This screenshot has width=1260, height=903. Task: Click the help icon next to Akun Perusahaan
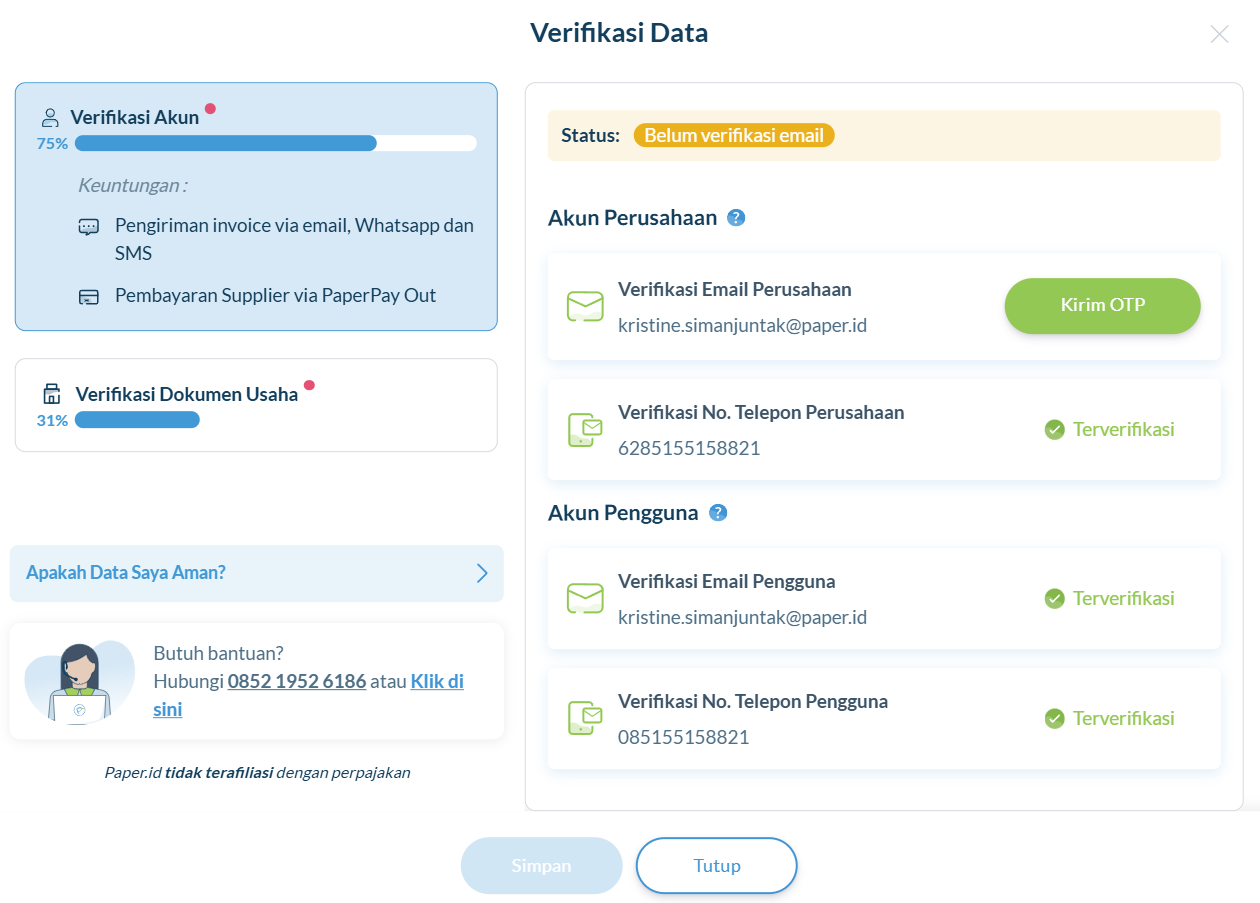click(736, 217)
